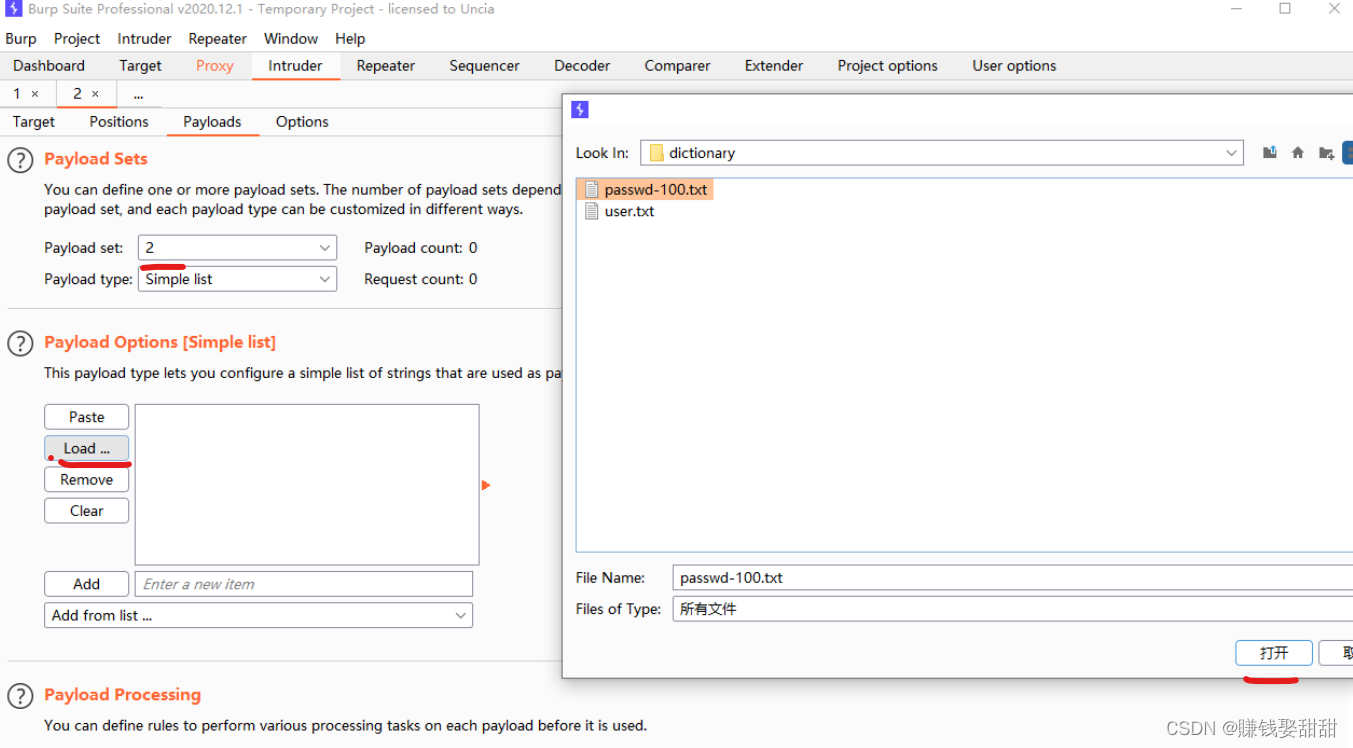This screenshot has height=748, width=1353.
Task: Click the empty payload list box
Action: (x=307, y=485)
